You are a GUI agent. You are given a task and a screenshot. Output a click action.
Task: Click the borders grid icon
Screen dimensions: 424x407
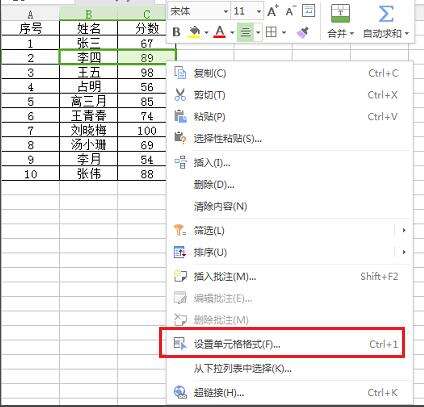click(271, 32)
